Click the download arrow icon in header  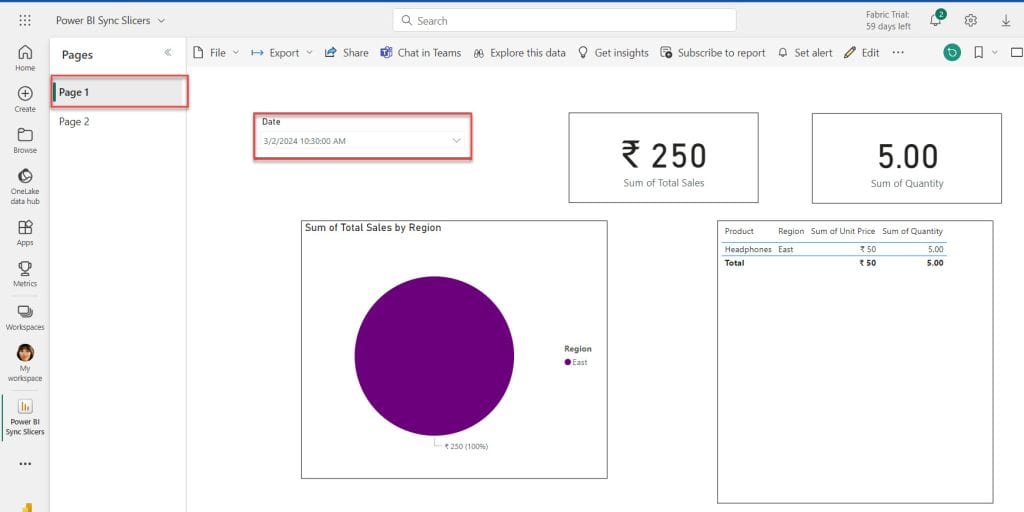[1006, 20]
